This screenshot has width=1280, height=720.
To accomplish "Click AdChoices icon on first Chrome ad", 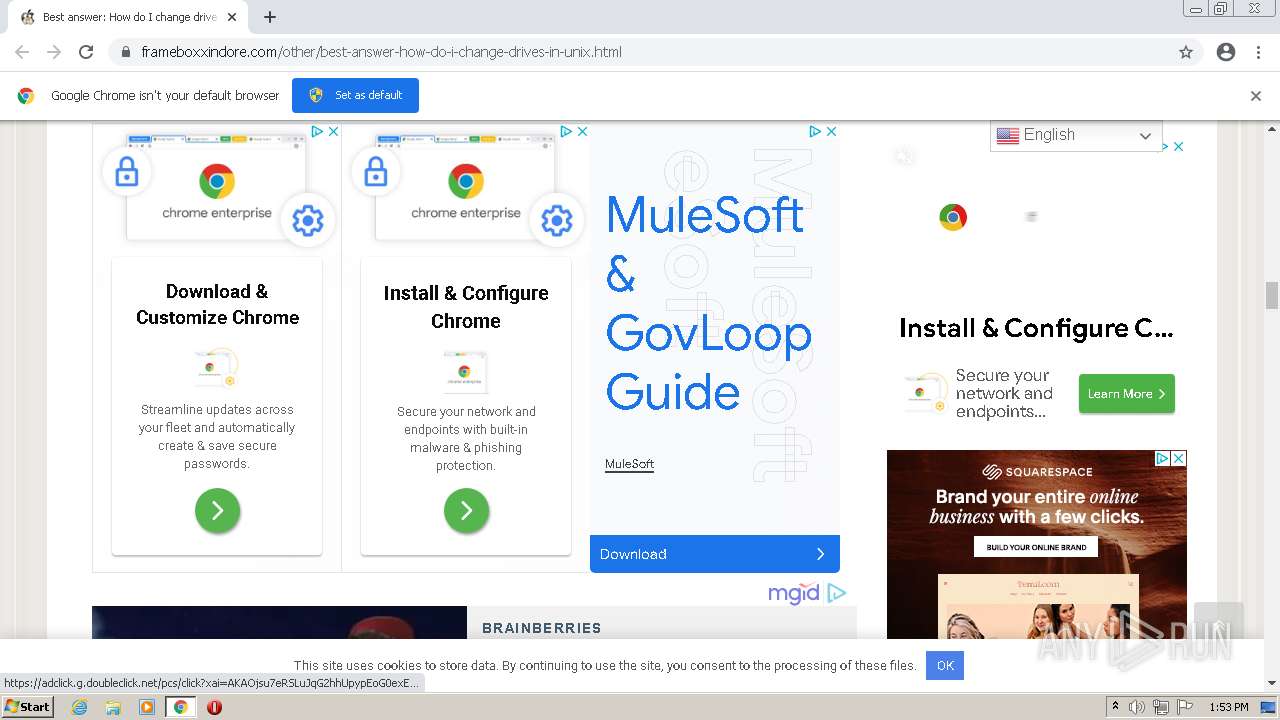I will pos(317,131).
